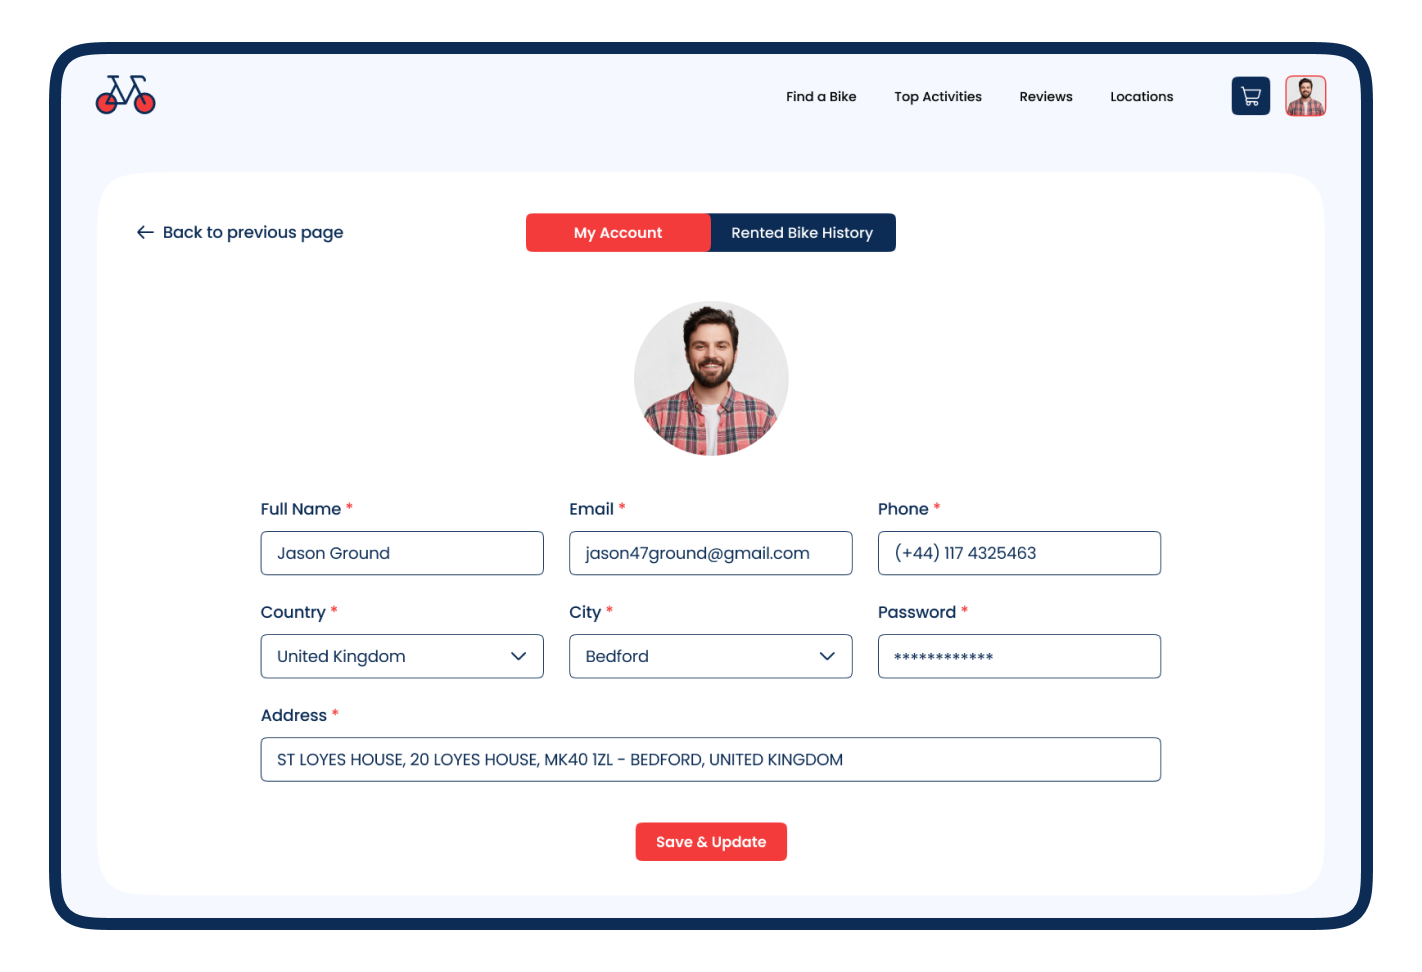The height and width of the screenshot is (972, 1422).
Task: Open the United Kingdom country selector
Action: tap(402, 656)
